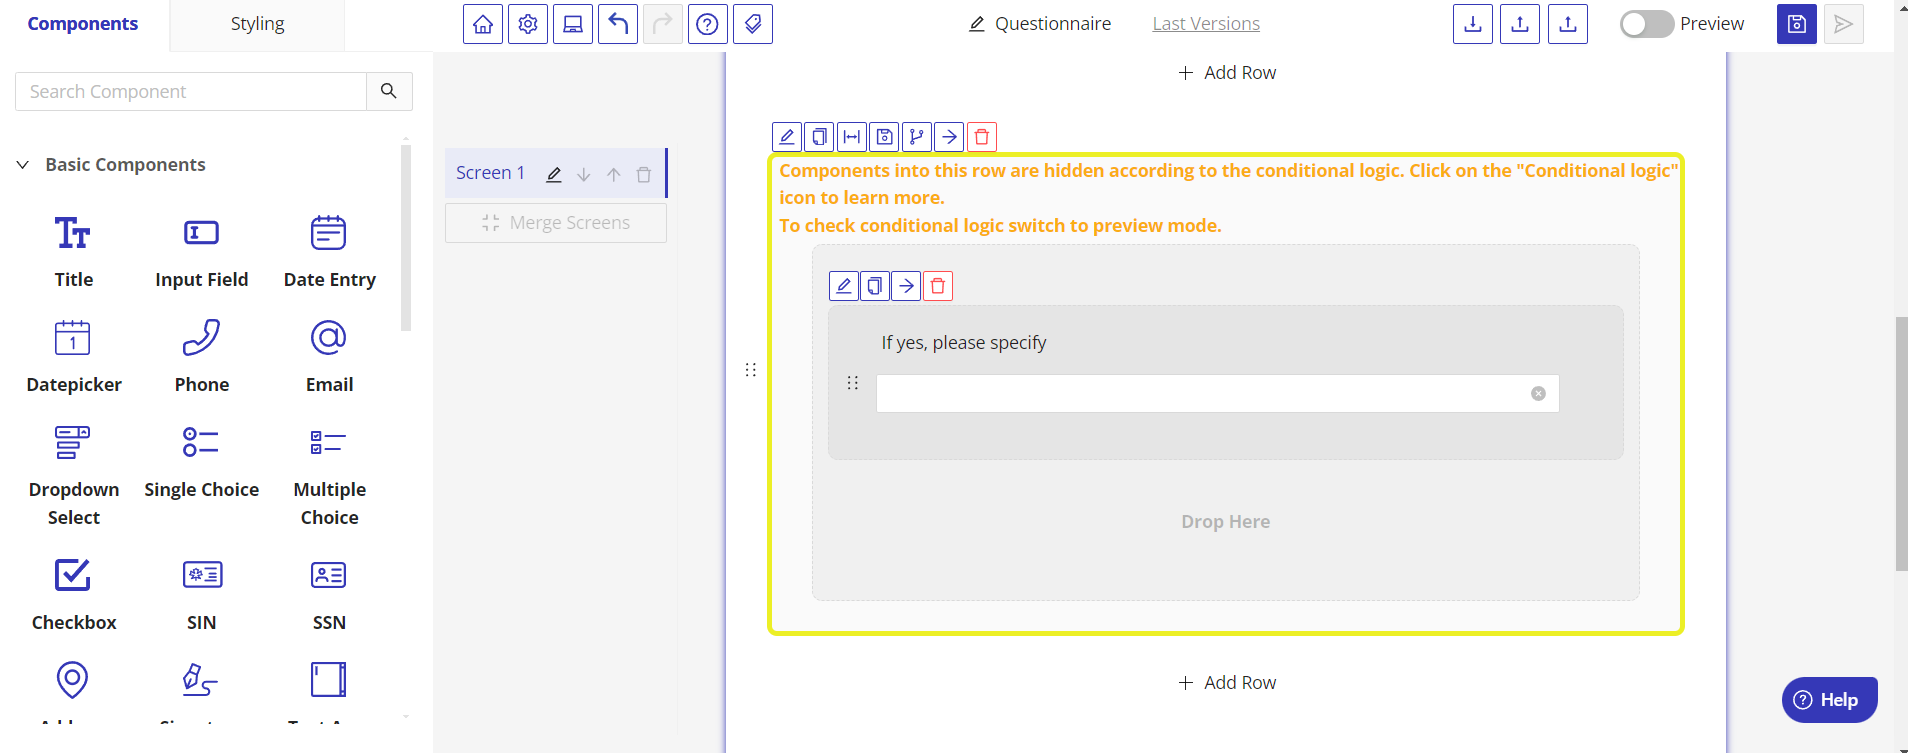
Task: Click the row width resize icon
Action: (852, 137)
